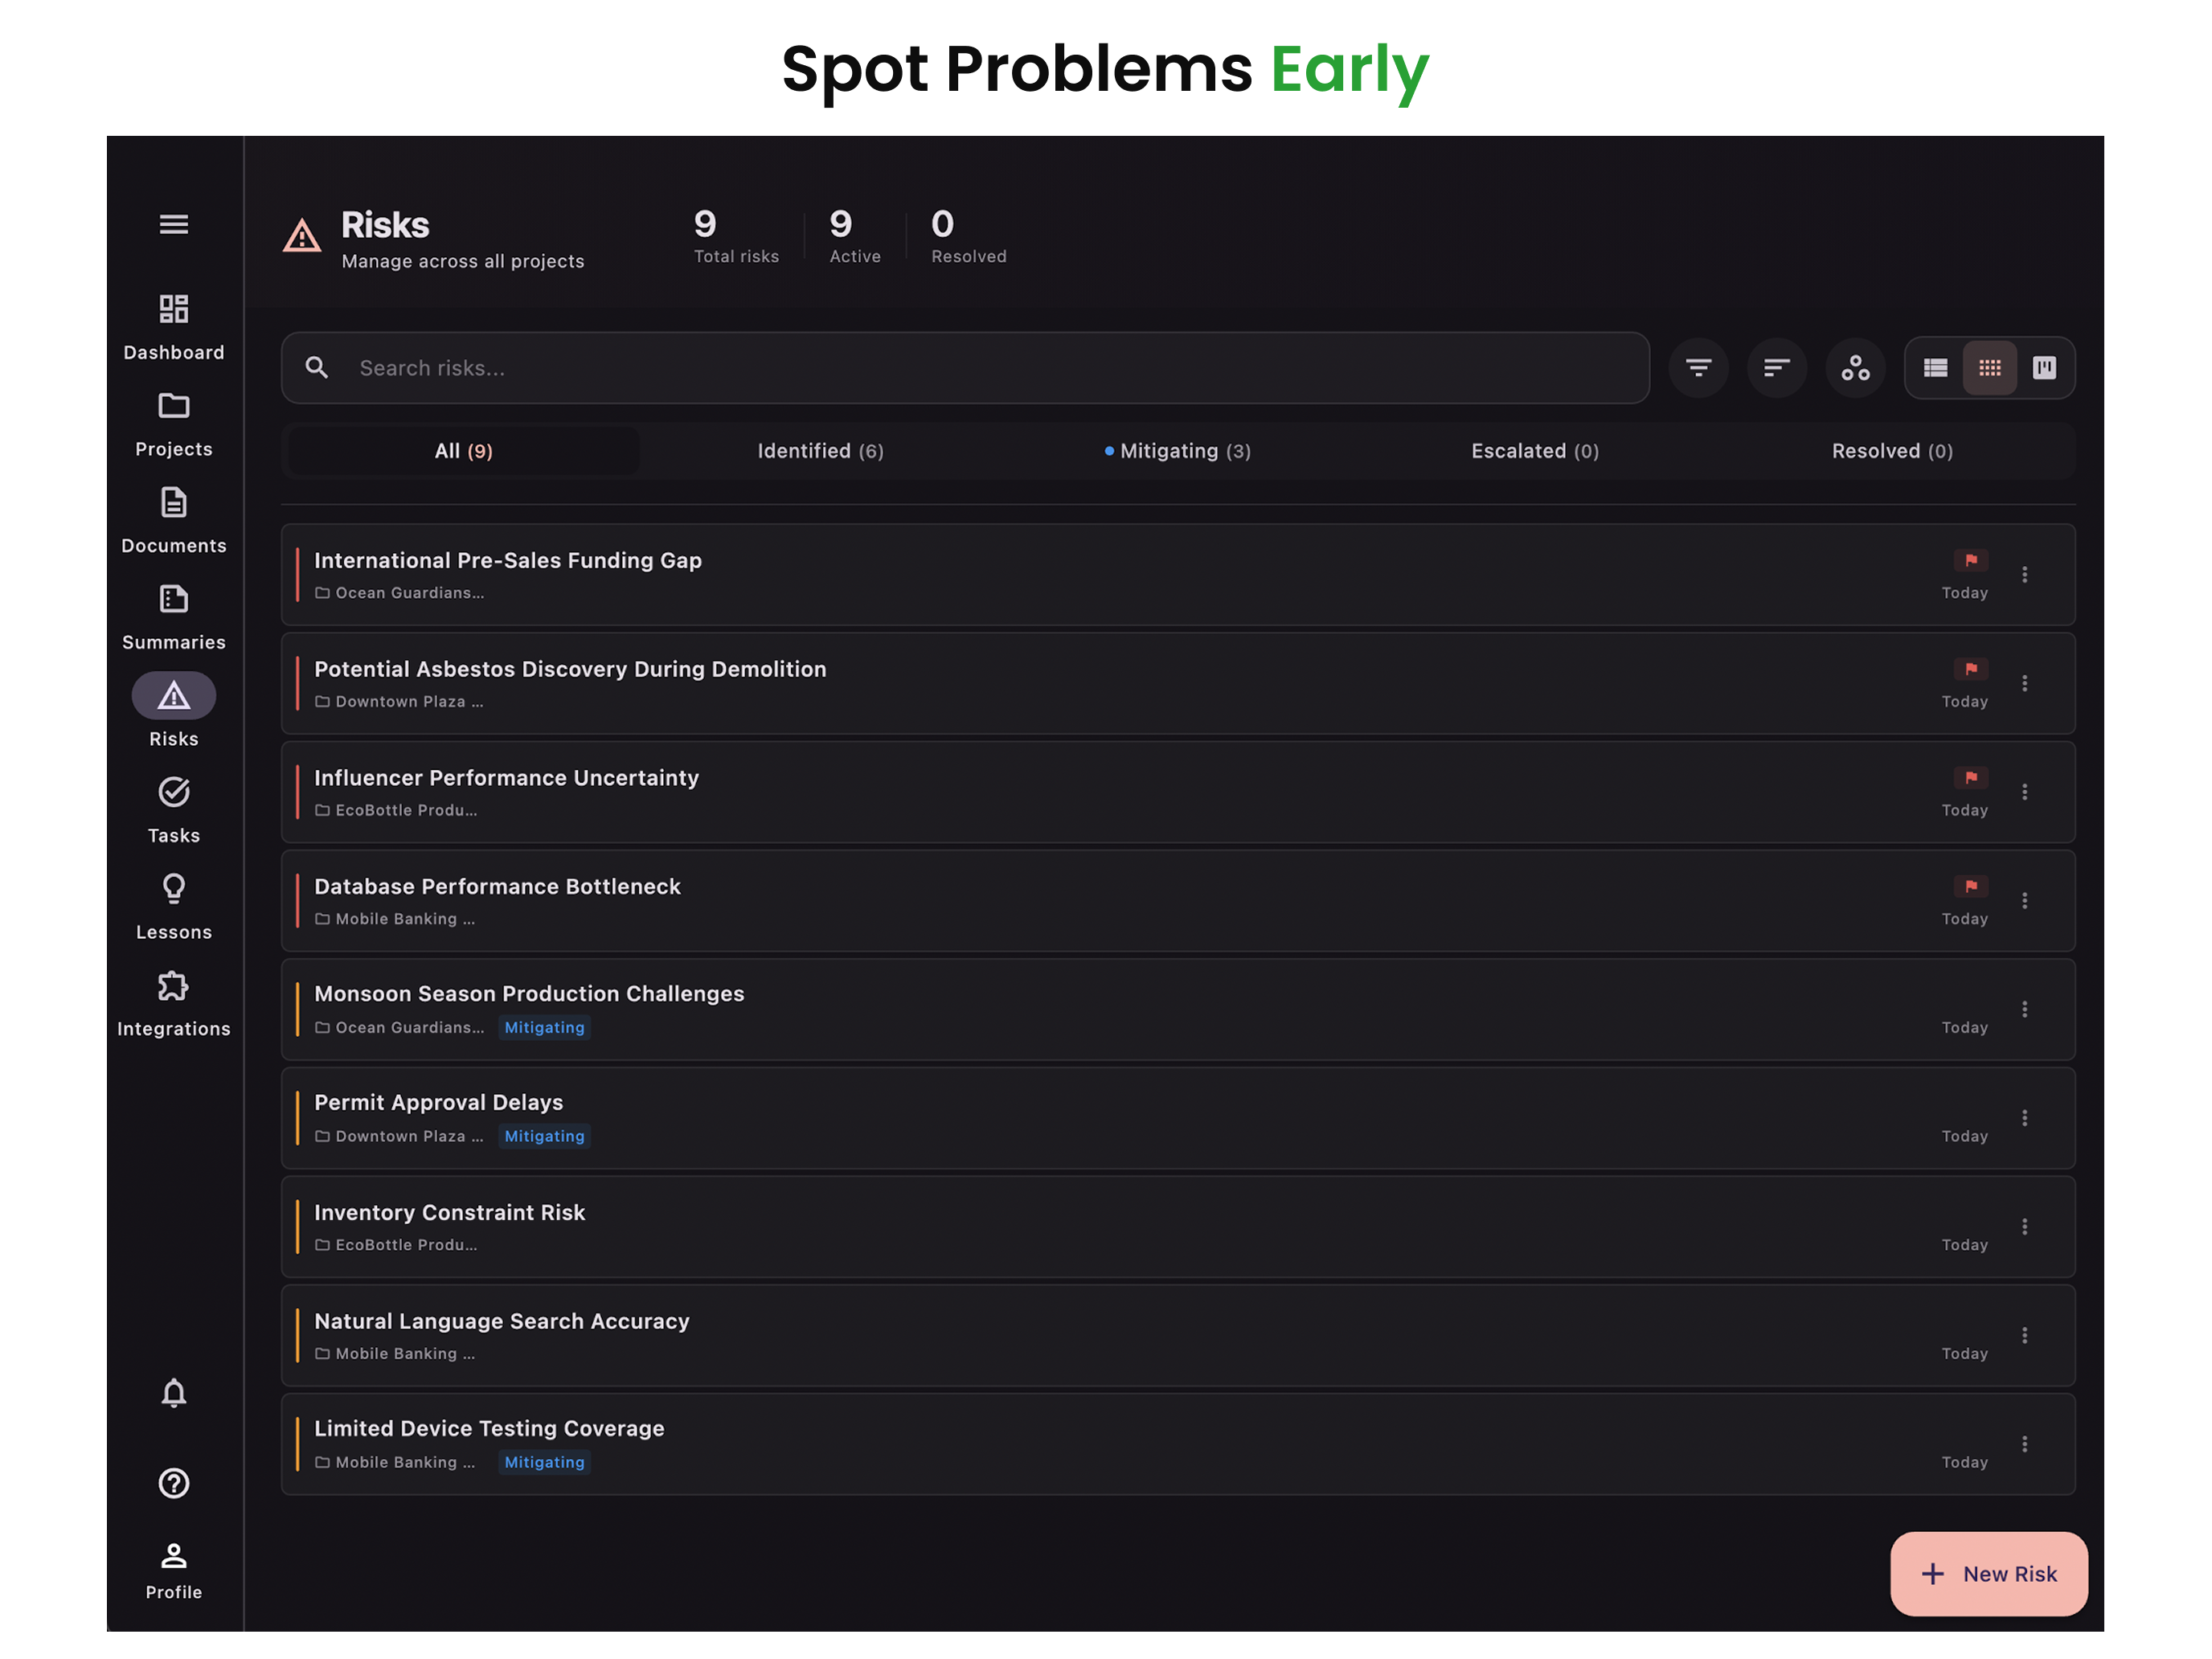Open more options for Permit Approval Delays
The height and width of the screenshot is (1659, 2212).
point(2025,1118)
